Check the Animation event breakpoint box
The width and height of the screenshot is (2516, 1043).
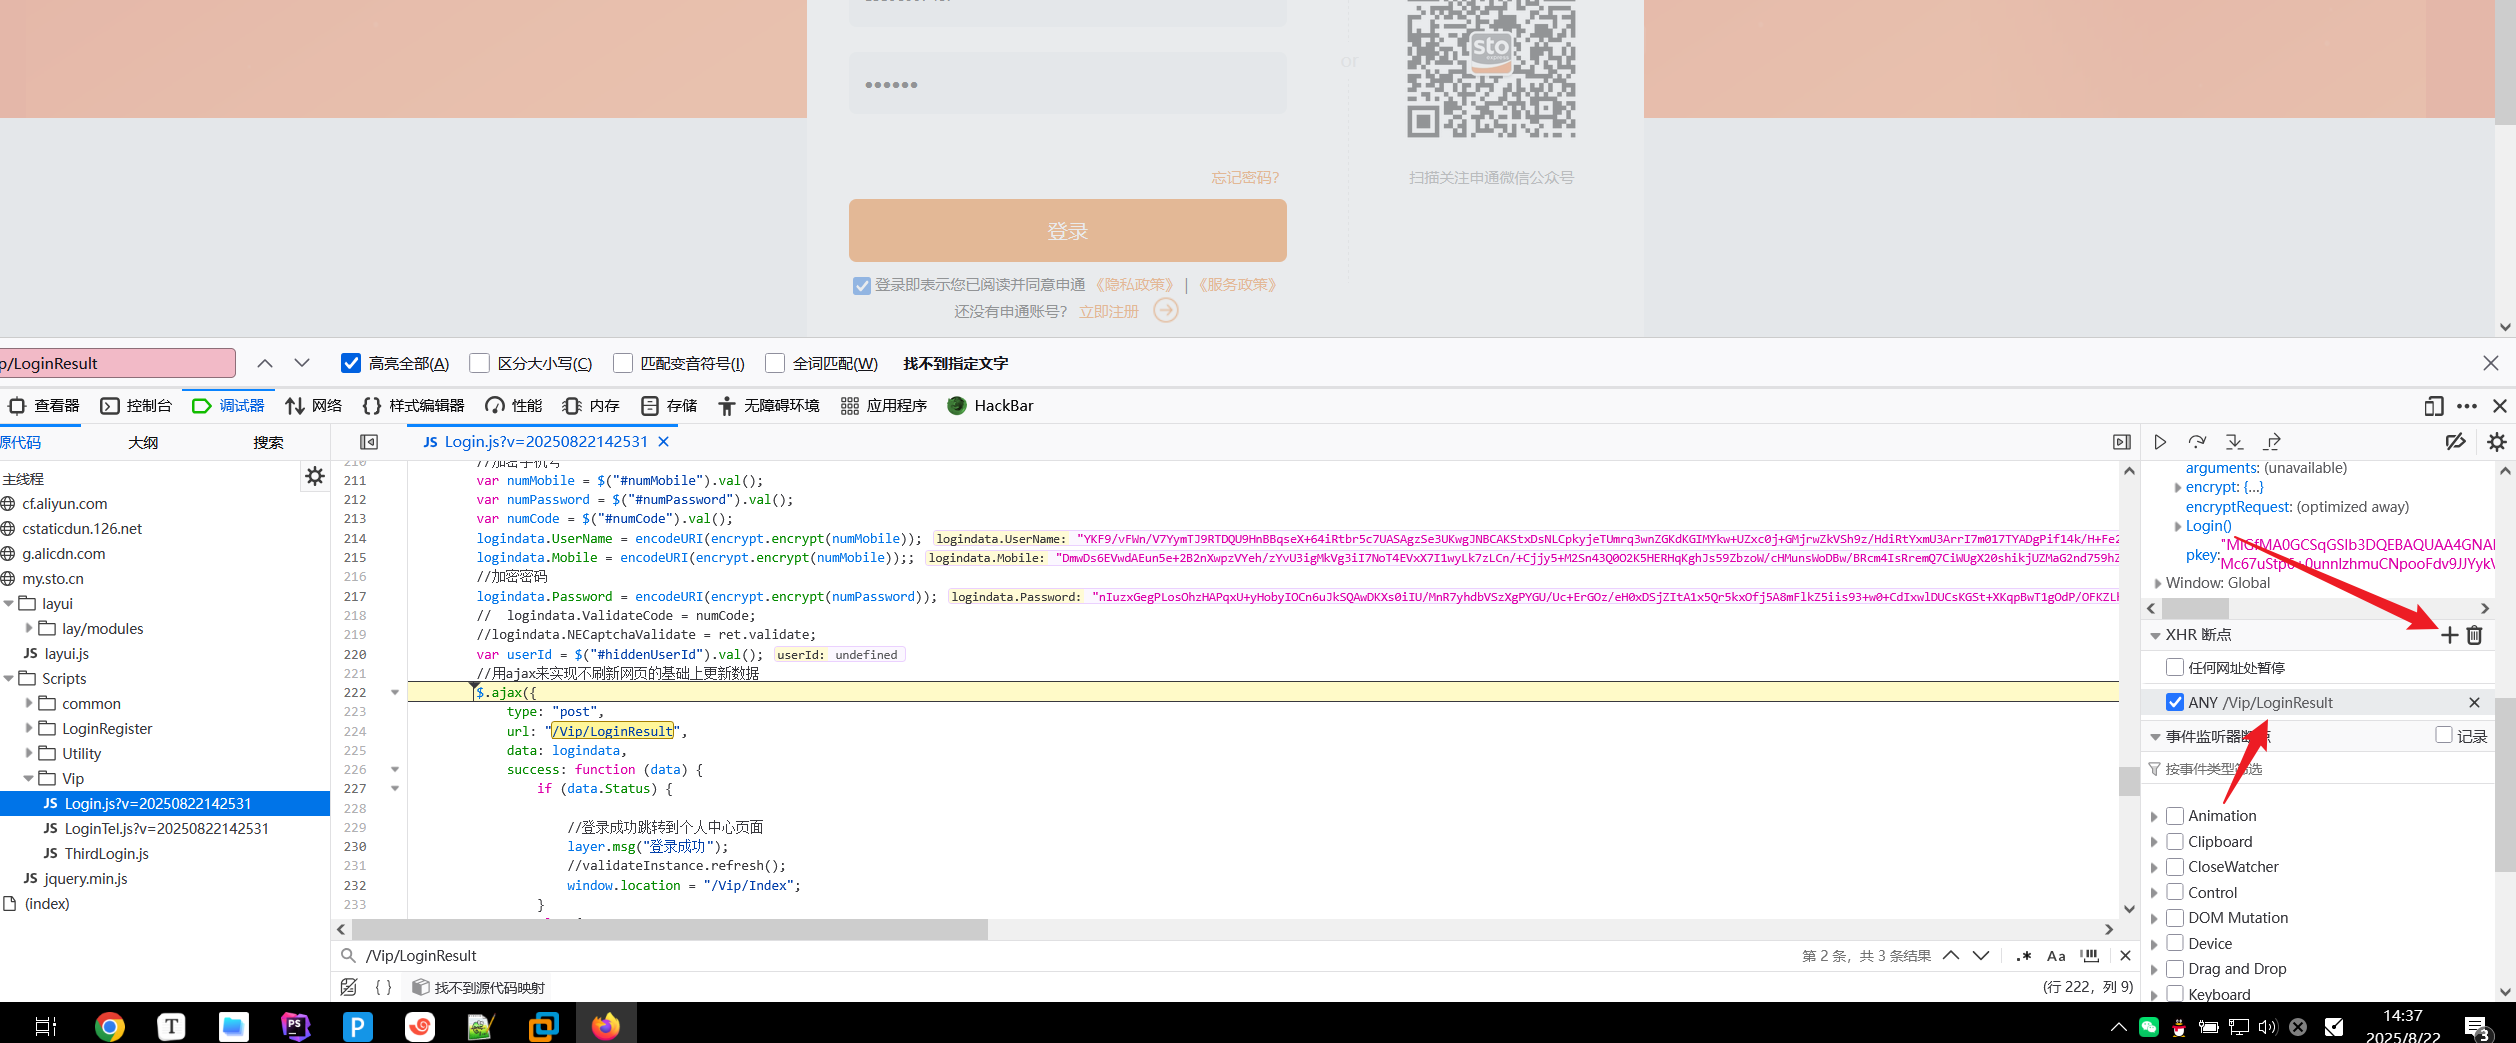tap(2174, 816)
